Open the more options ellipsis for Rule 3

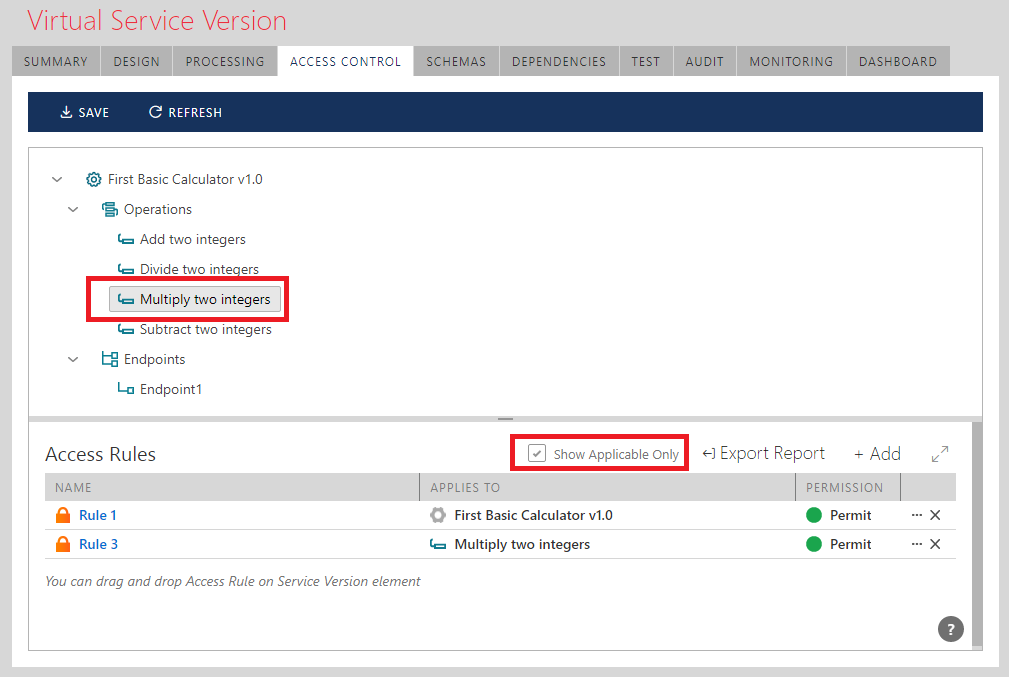pos(916,545)
